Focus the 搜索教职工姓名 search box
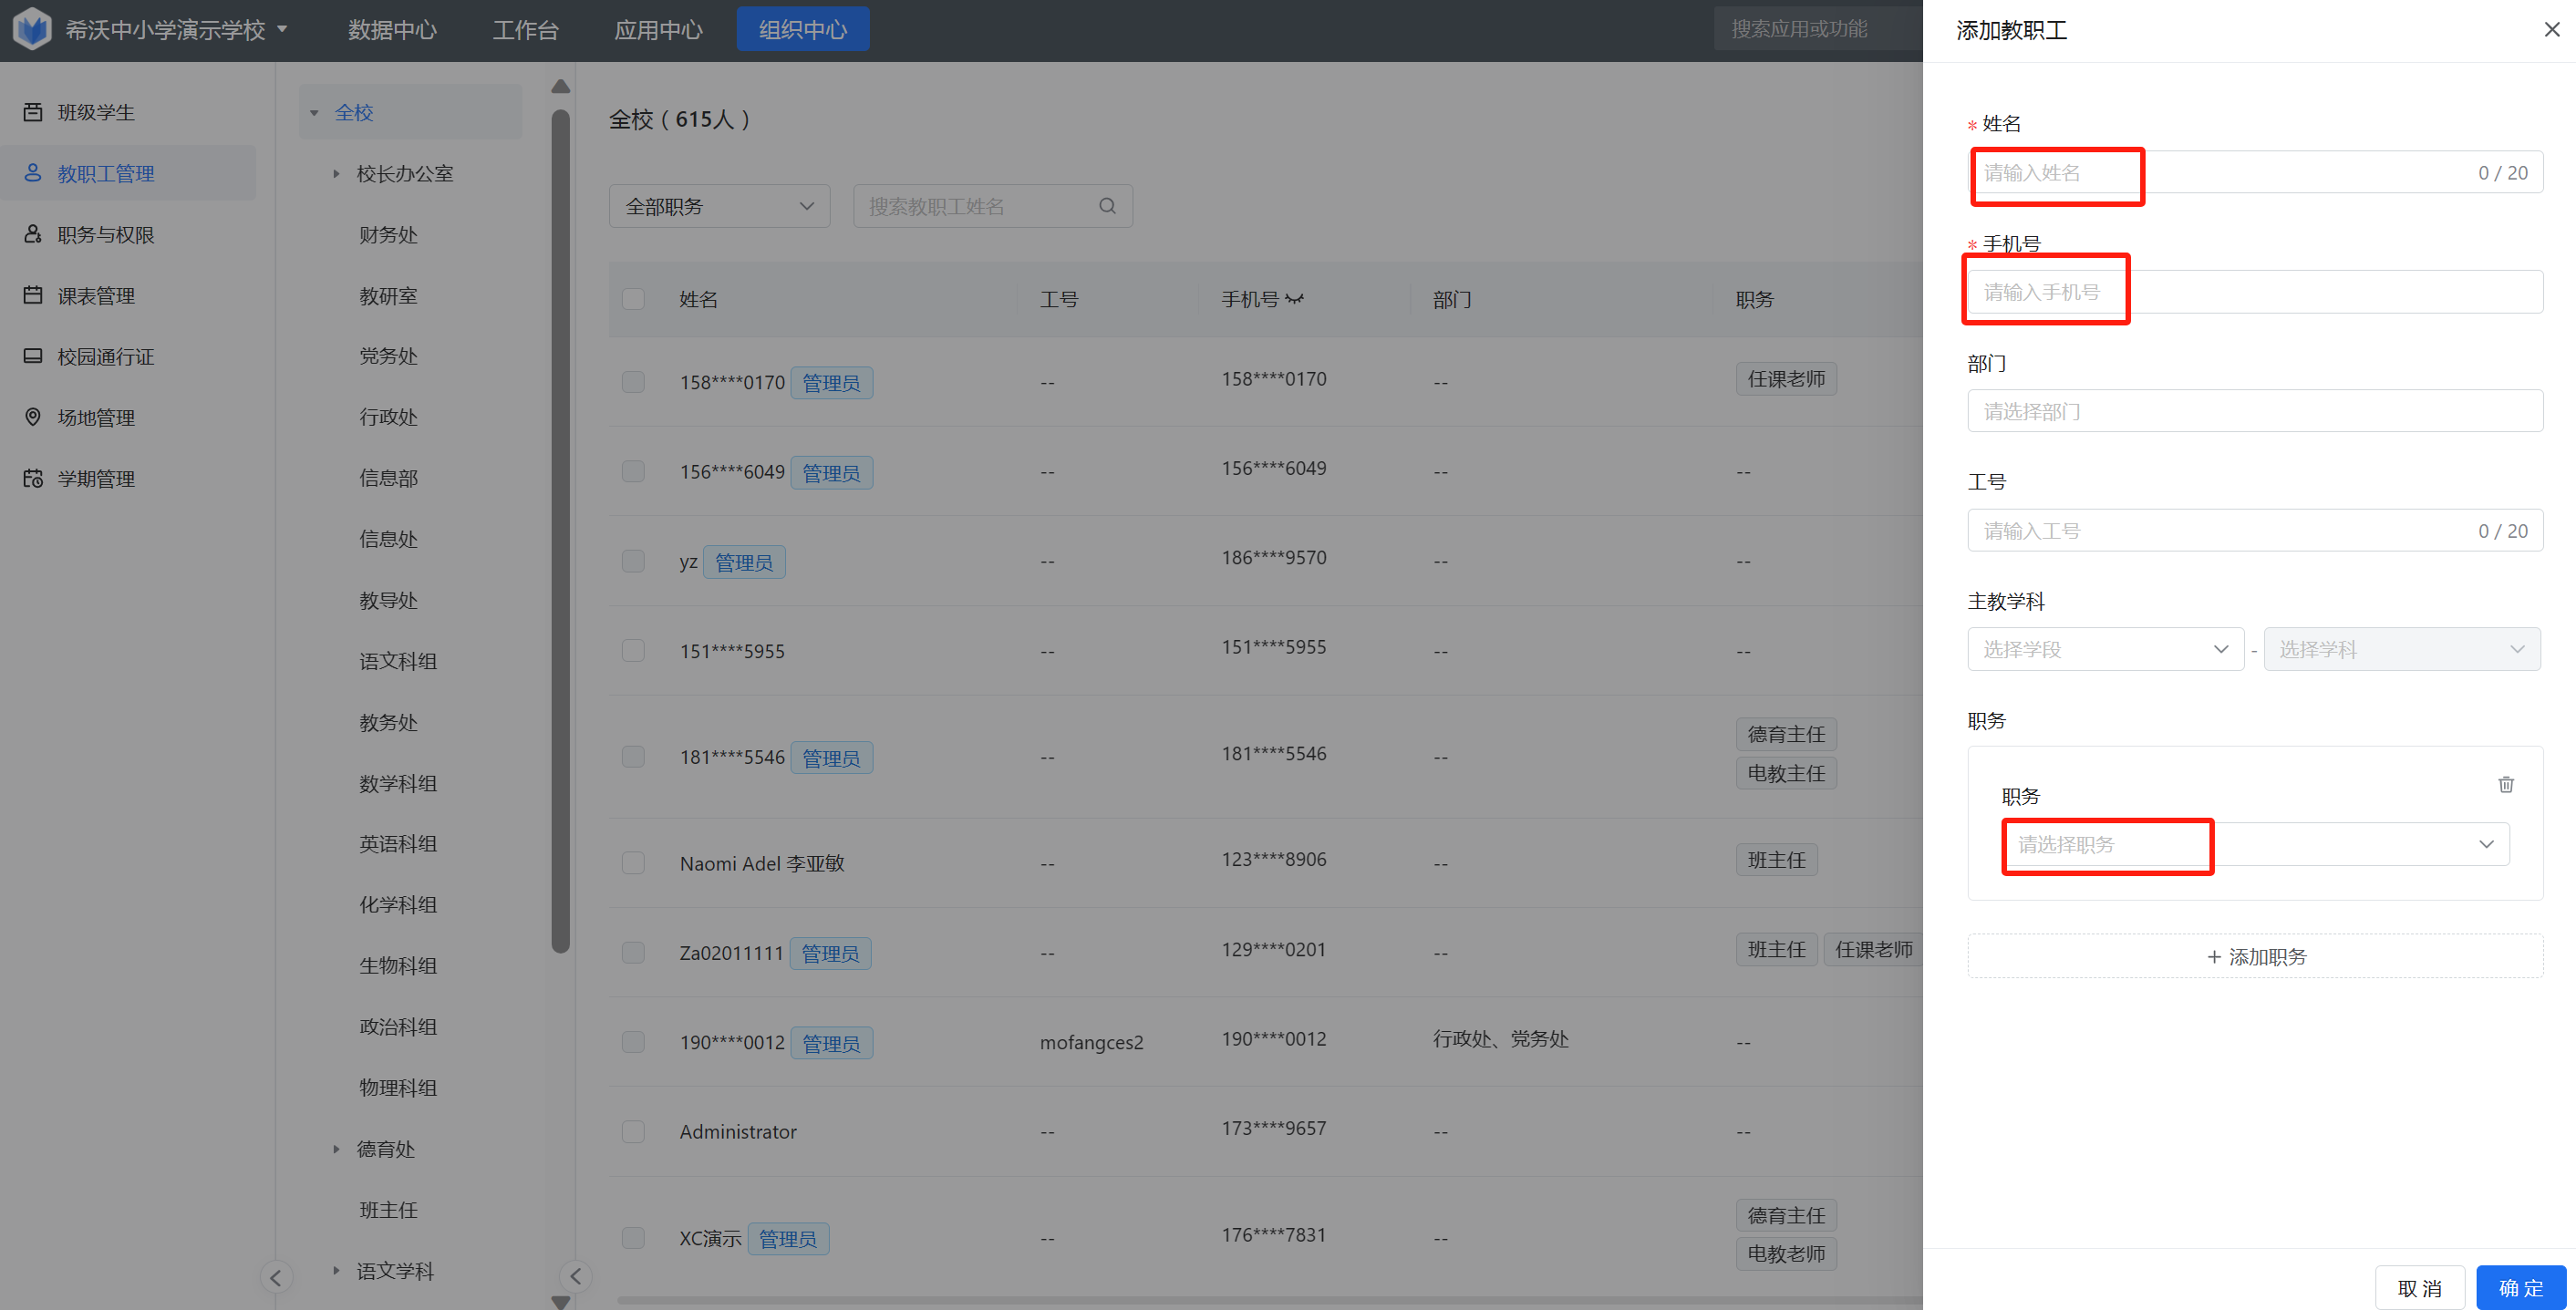 (992, 206)
